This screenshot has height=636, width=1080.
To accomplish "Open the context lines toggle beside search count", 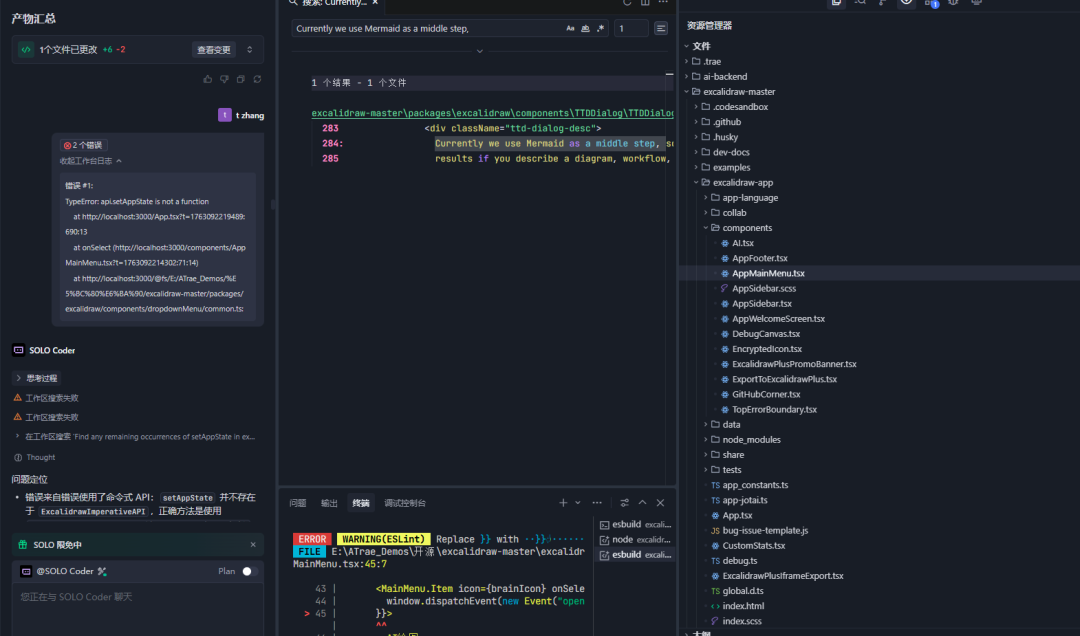I will (661, 28).
